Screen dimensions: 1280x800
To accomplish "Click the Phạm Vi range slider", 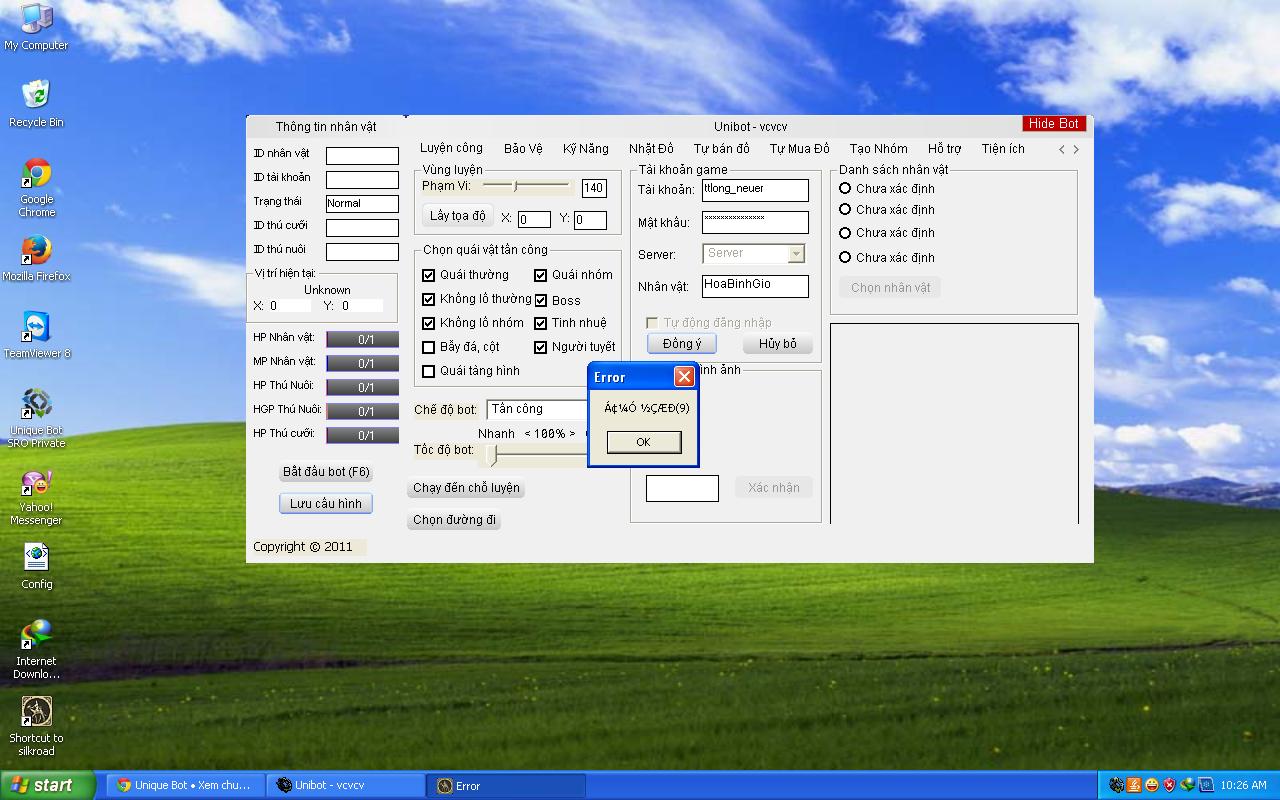I will pyautogui.click(x=528, y=186).
